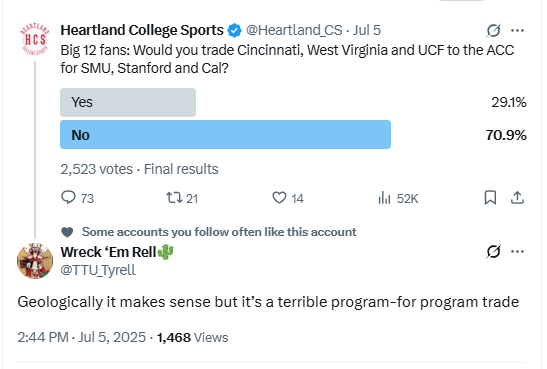The image size is (547, 369).
Task: Open the @Heartland_CS handle
Action: [294, 30]
